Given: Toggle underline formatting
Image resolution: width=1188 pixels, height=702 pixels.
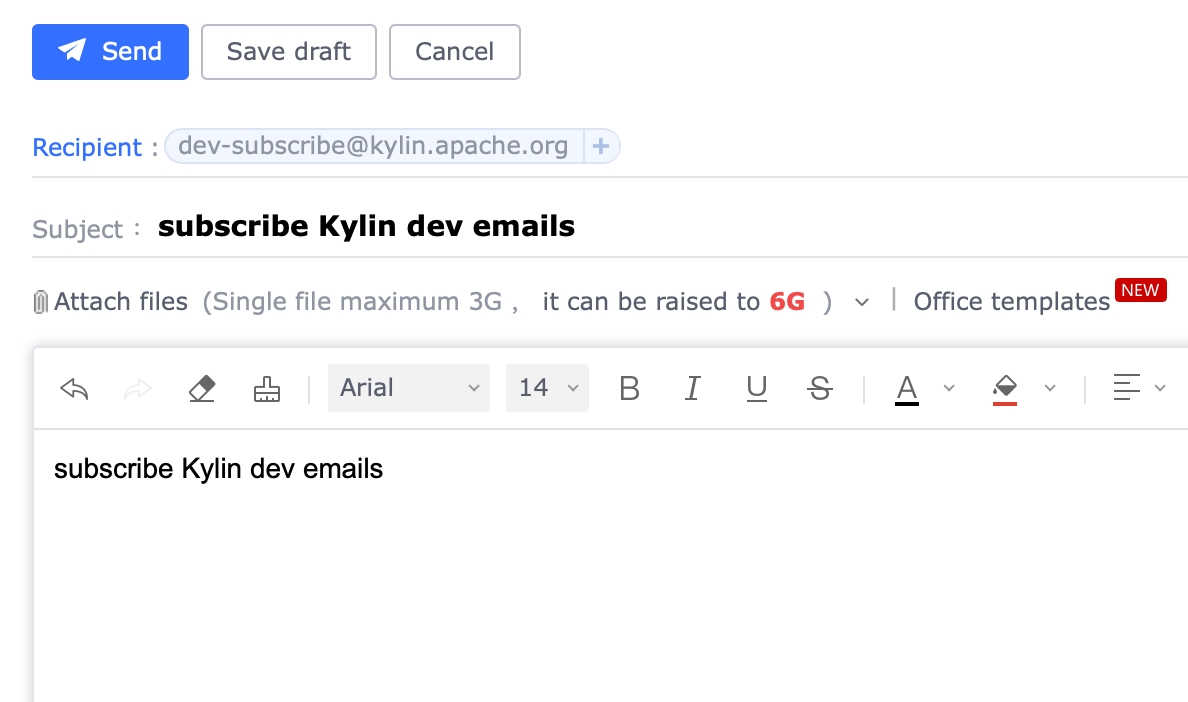Looking at the screenshot, I should pyautogui.click(x=757, y=389).
